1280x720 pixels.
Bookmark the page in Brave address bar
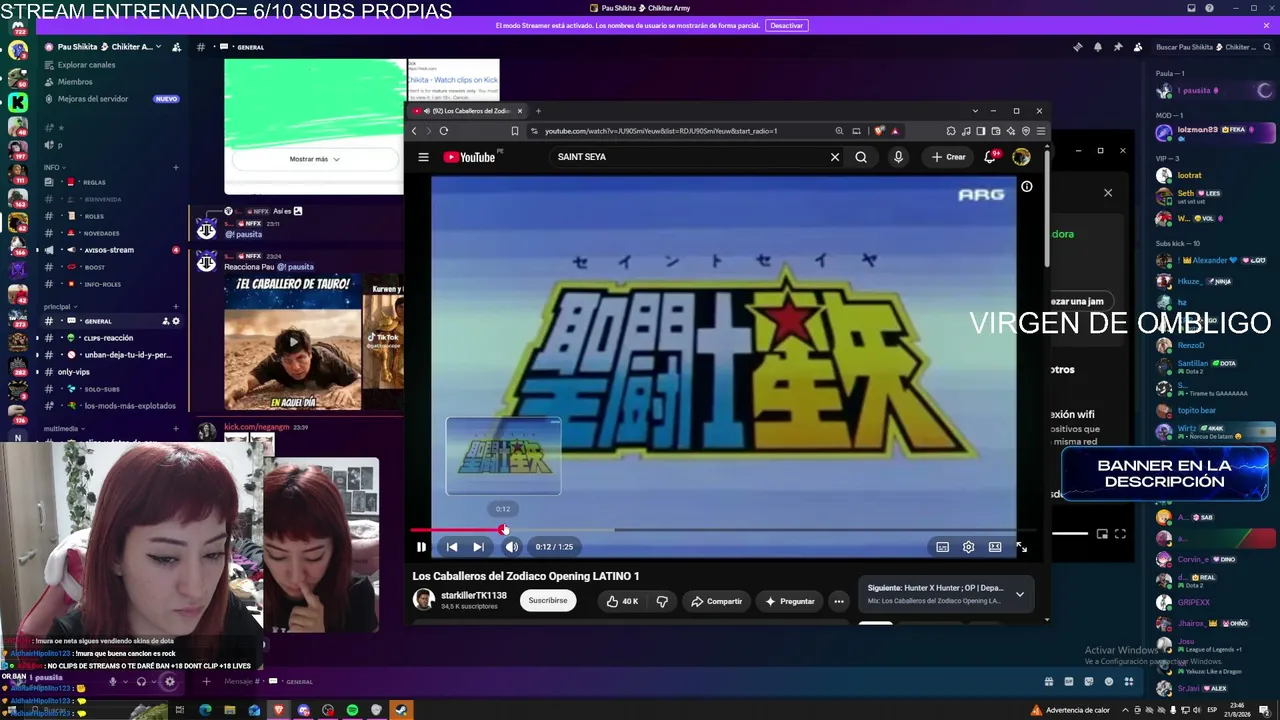coord(515,131)
